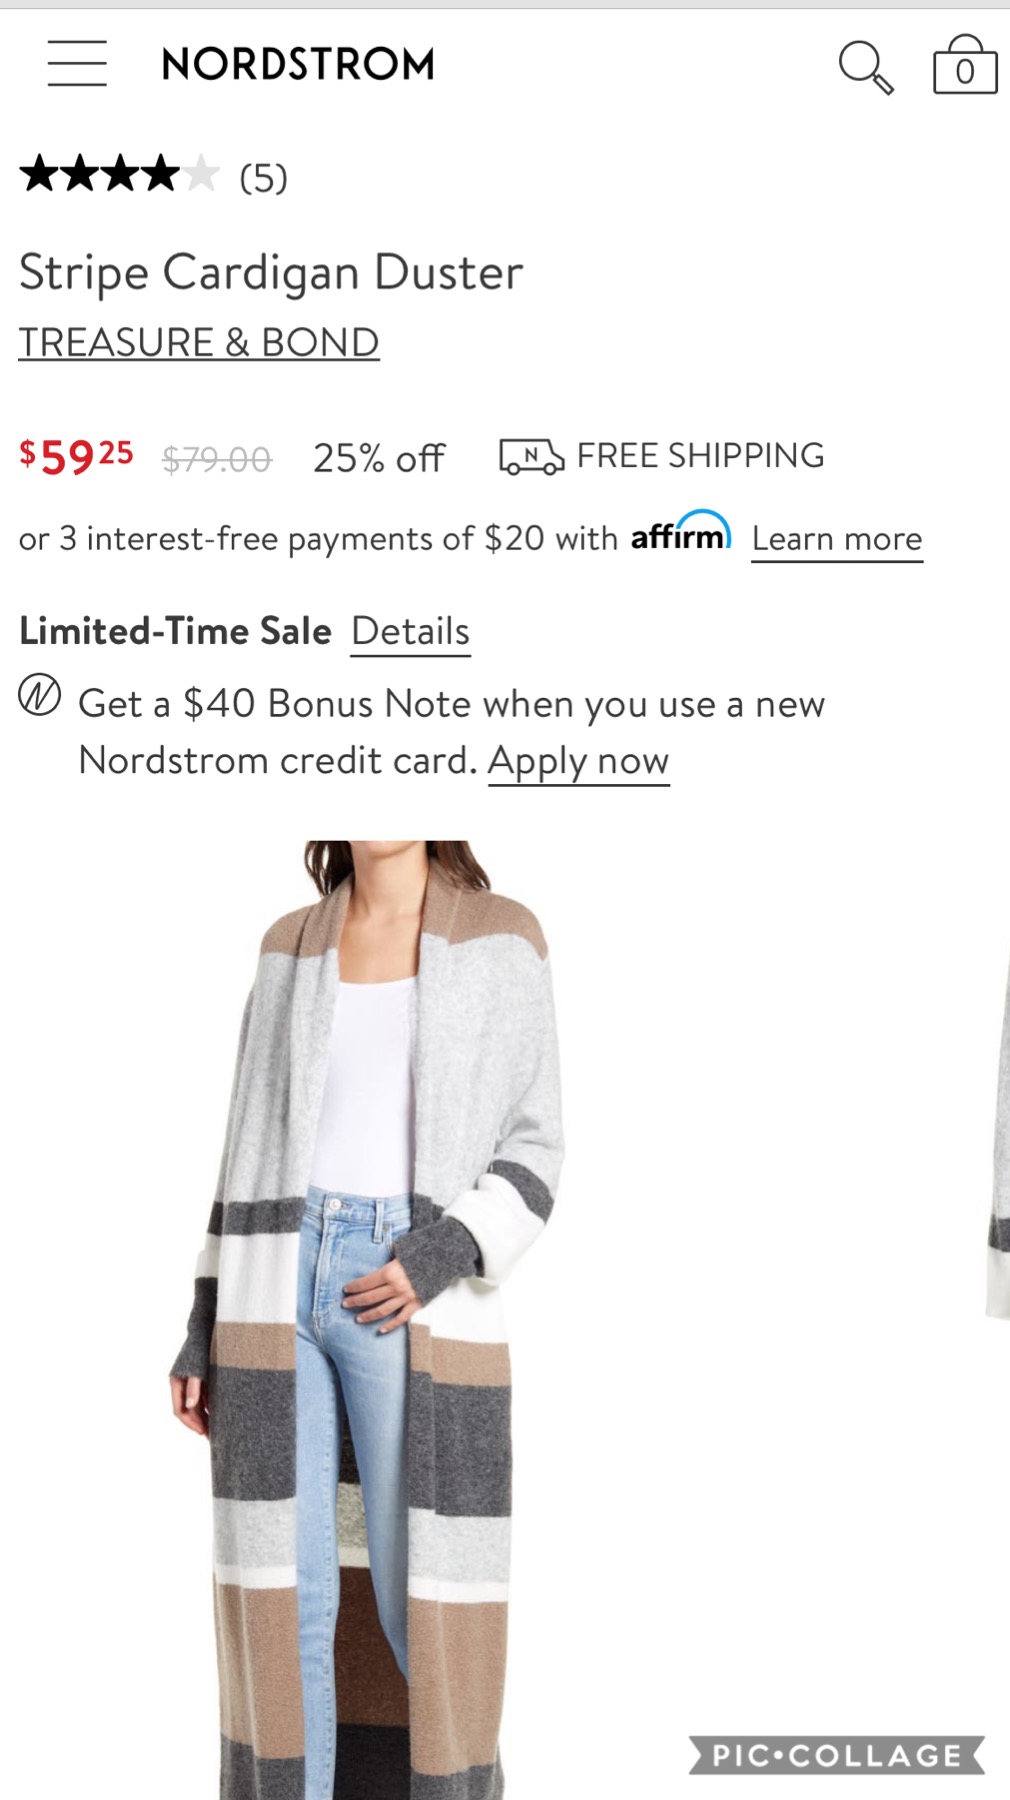Tap the Stripe Cardigan Duster title
The height and width of the screenshot is (1800, 1010).
pyautogui.click(x=271, y=272)
